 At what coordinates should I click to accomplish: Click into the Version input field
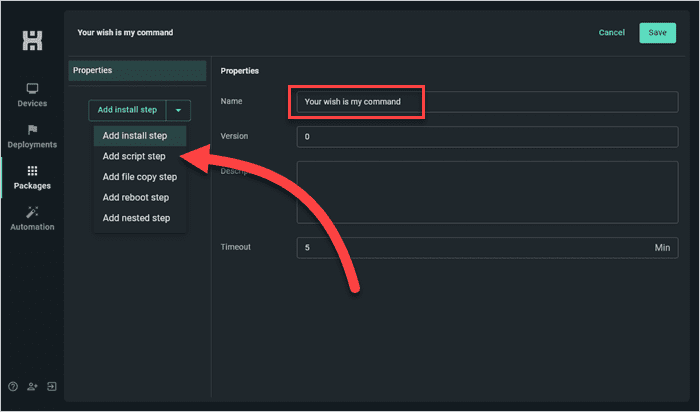(x=488, y=137)
